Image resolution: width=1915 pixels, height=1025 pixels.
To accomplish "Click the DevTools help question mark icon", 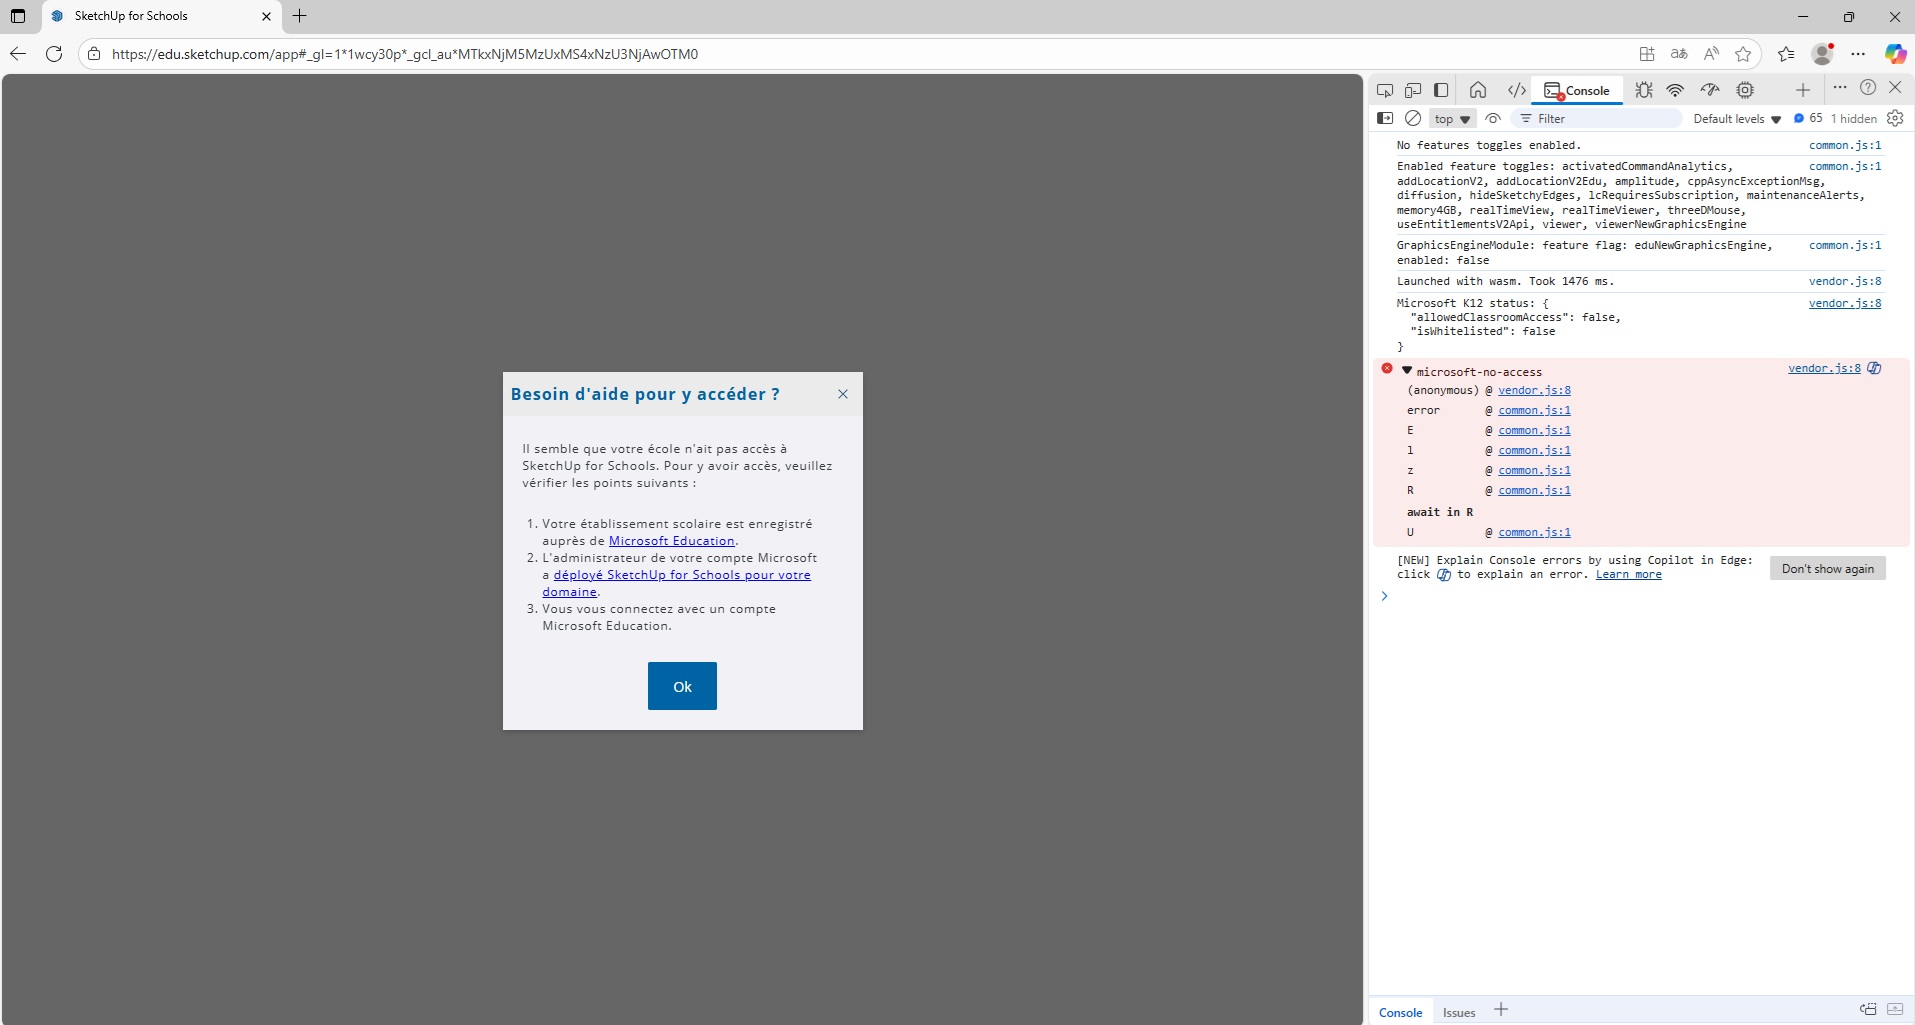I will [x=1868, y=87].
